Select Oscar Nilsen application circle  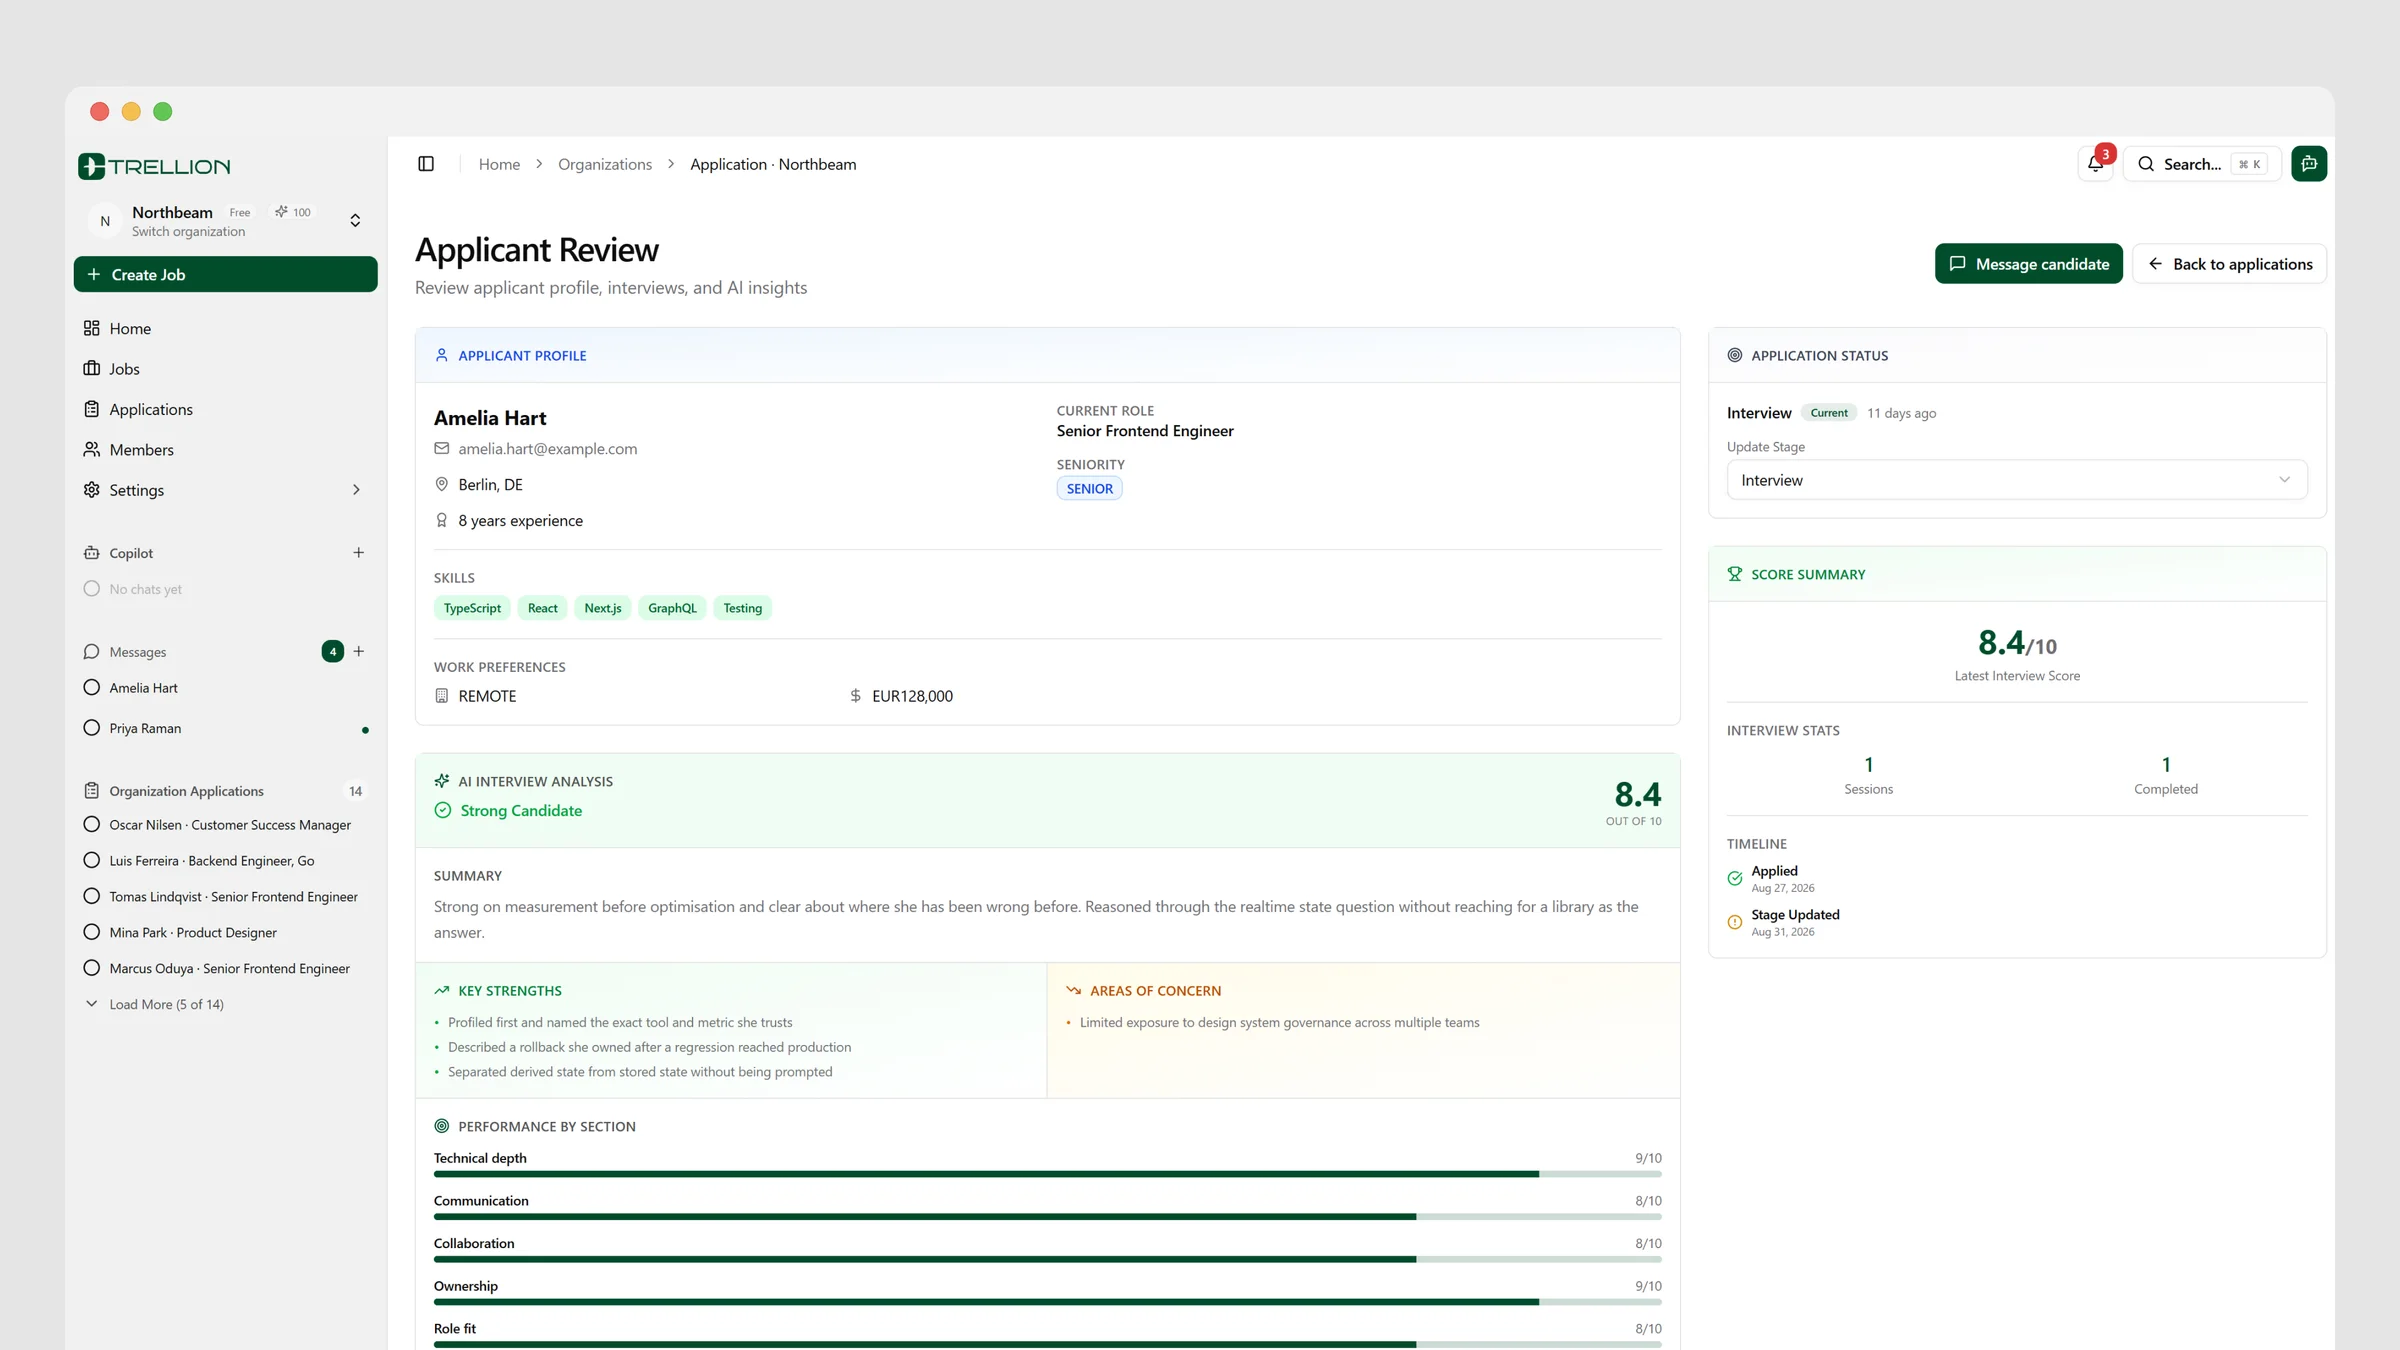click(92, 824)
